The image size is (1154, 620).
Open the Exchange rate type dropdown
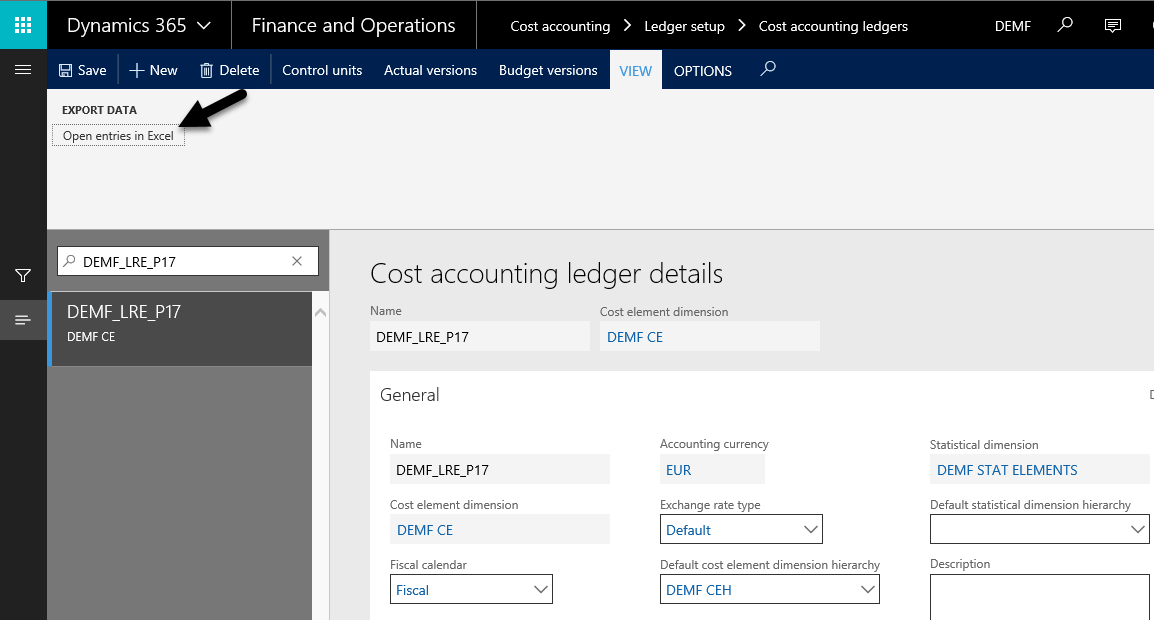click(808, 529)
